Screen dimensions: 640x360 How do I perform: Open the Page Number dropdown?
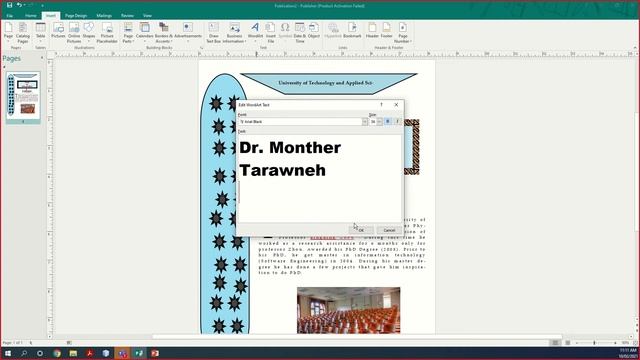click(x=403, y=32)
